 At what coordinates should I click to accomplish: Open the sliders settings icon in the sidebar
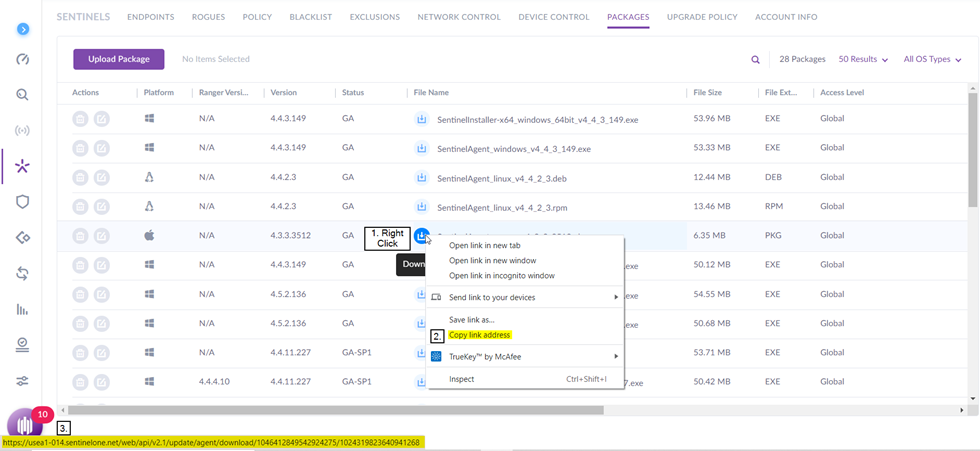pyautogui.click(x=22, y=381)
